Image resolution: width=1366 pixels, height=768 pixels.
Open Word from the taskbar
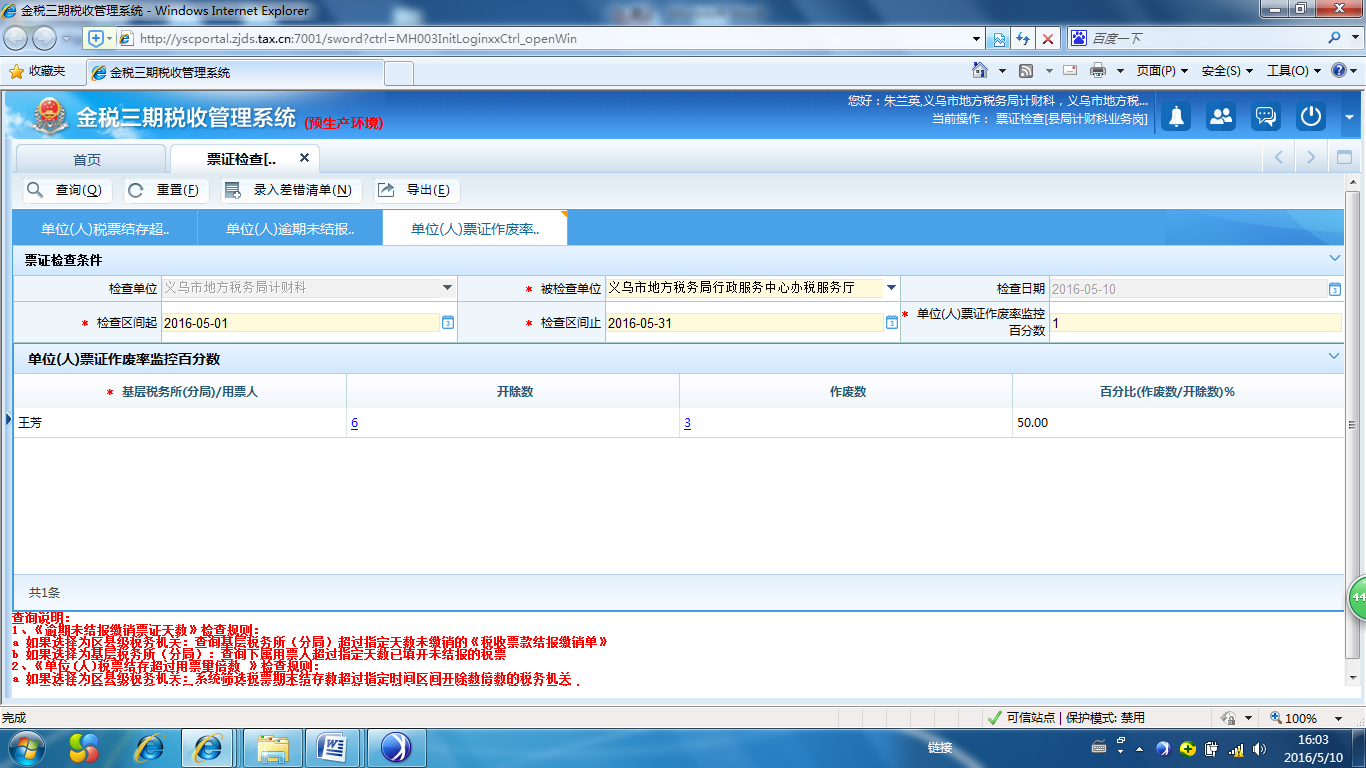(x=331, y=748)
